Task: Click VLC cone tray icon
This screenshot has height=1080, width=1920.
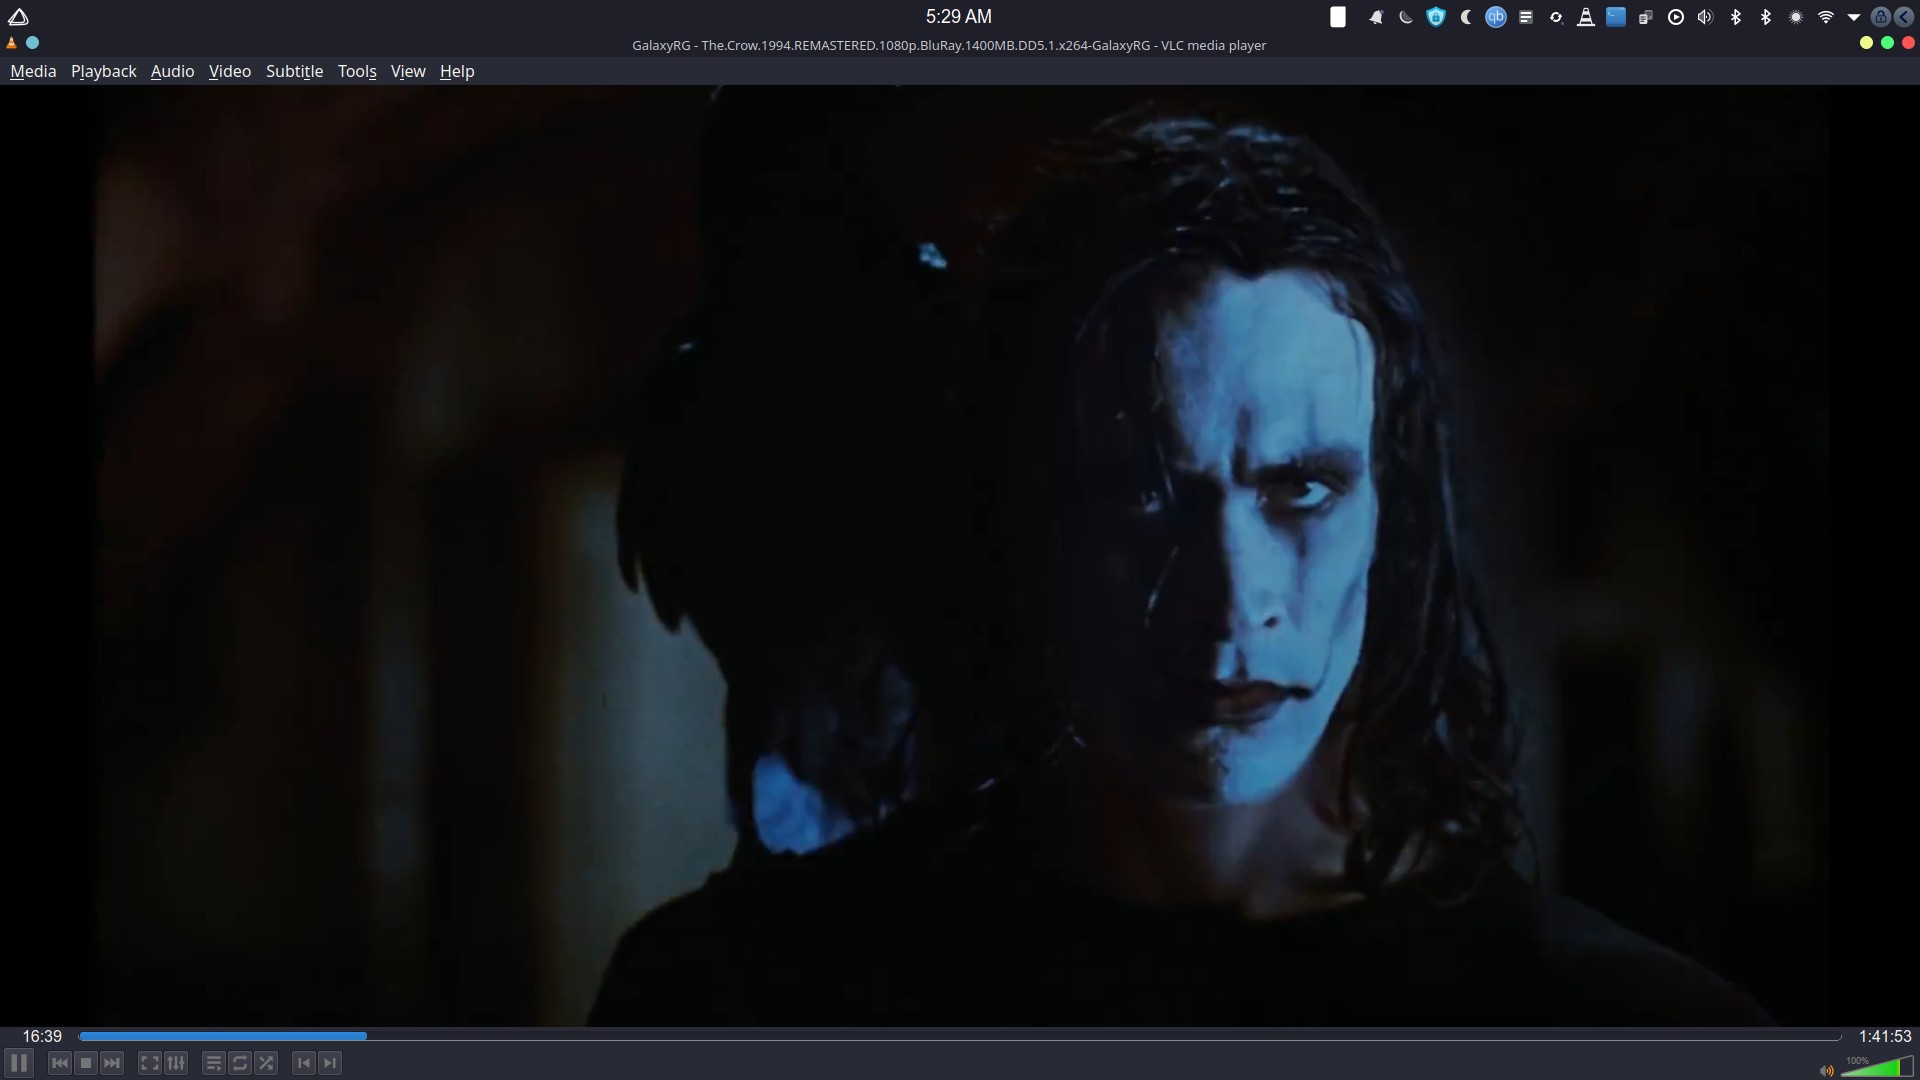Action: pyautogui.click(x=1586, y=17)
